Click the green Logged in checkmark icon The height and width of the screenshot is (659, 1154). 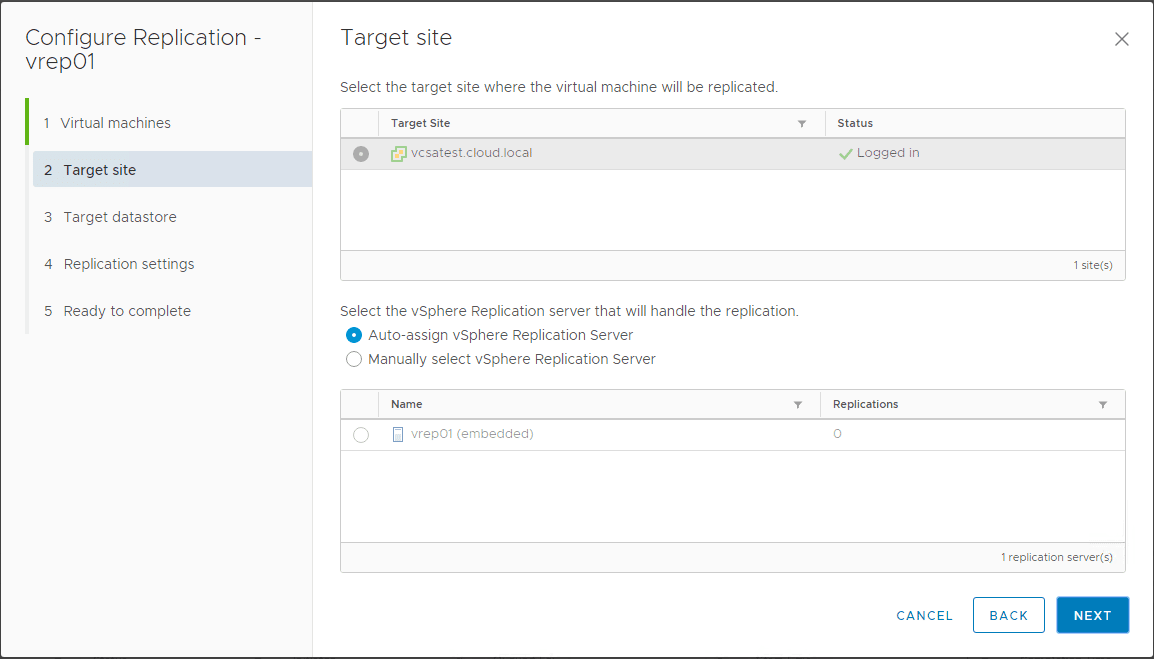[x=845, y=154]
